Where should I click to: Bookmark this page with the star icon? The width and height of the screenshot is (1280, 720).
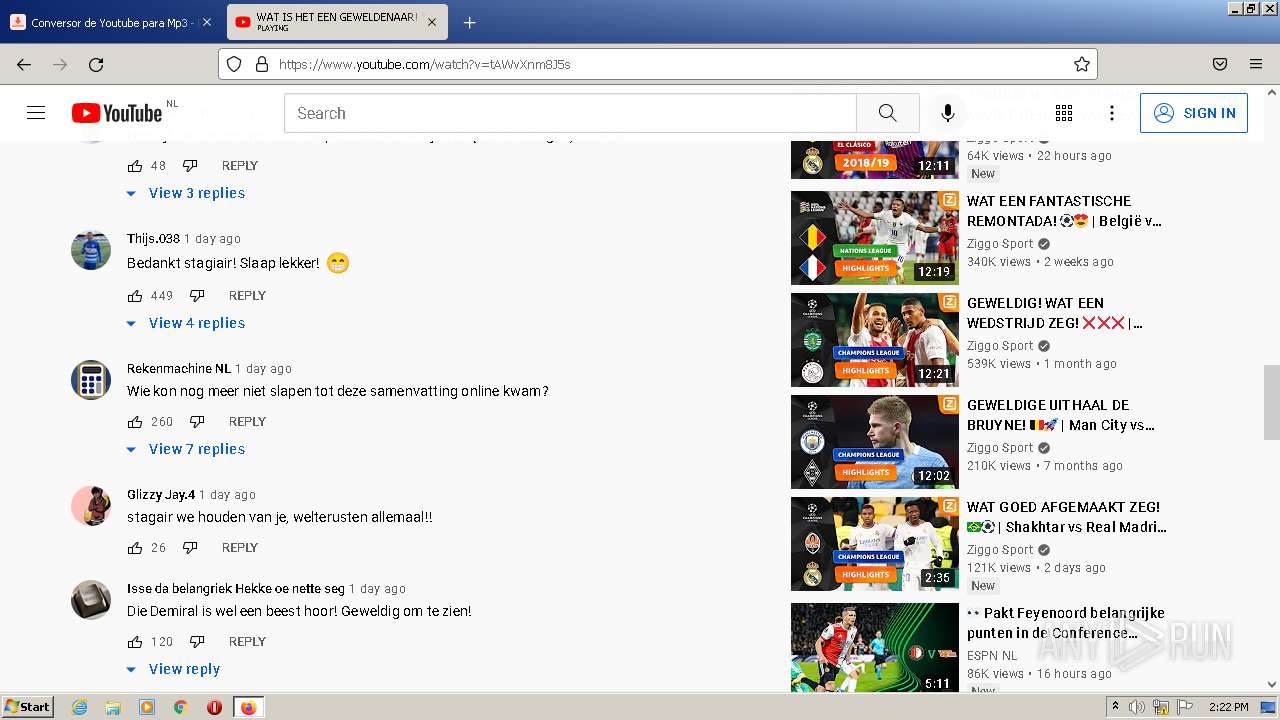(1081, 64)
